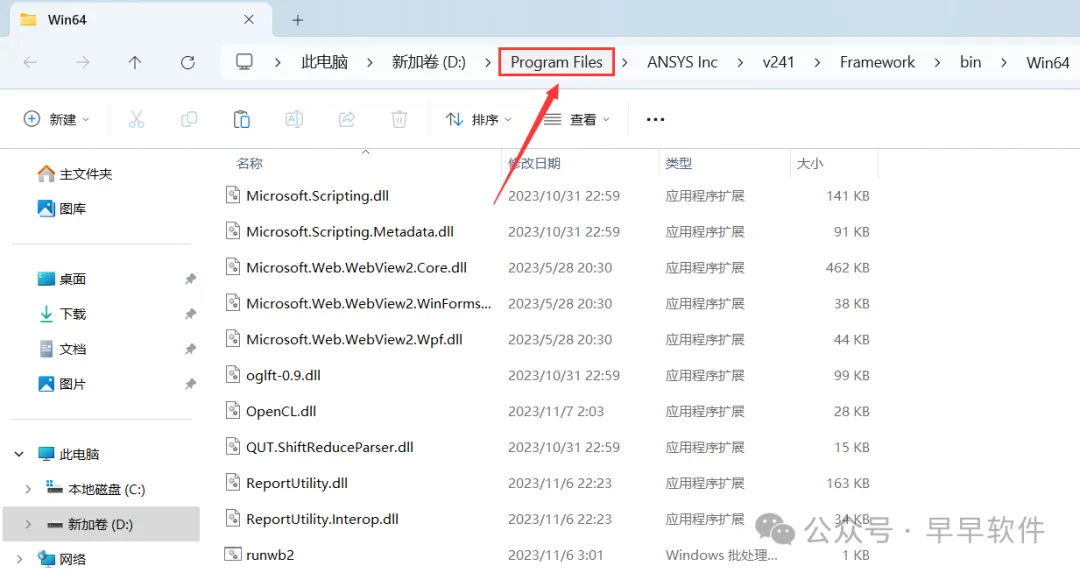
Task: Navigate to Program Files breadcrumb
Action: [557, 62]
